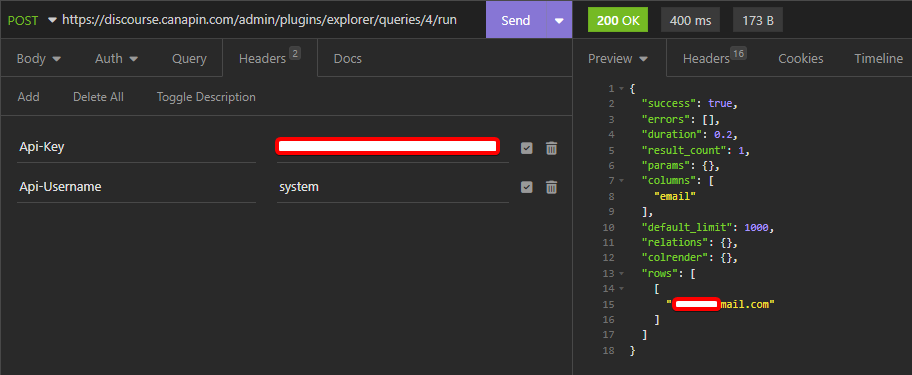Click the 200 OK status badge
This screenshot has width=912, height=375.
tap(618, 20)
